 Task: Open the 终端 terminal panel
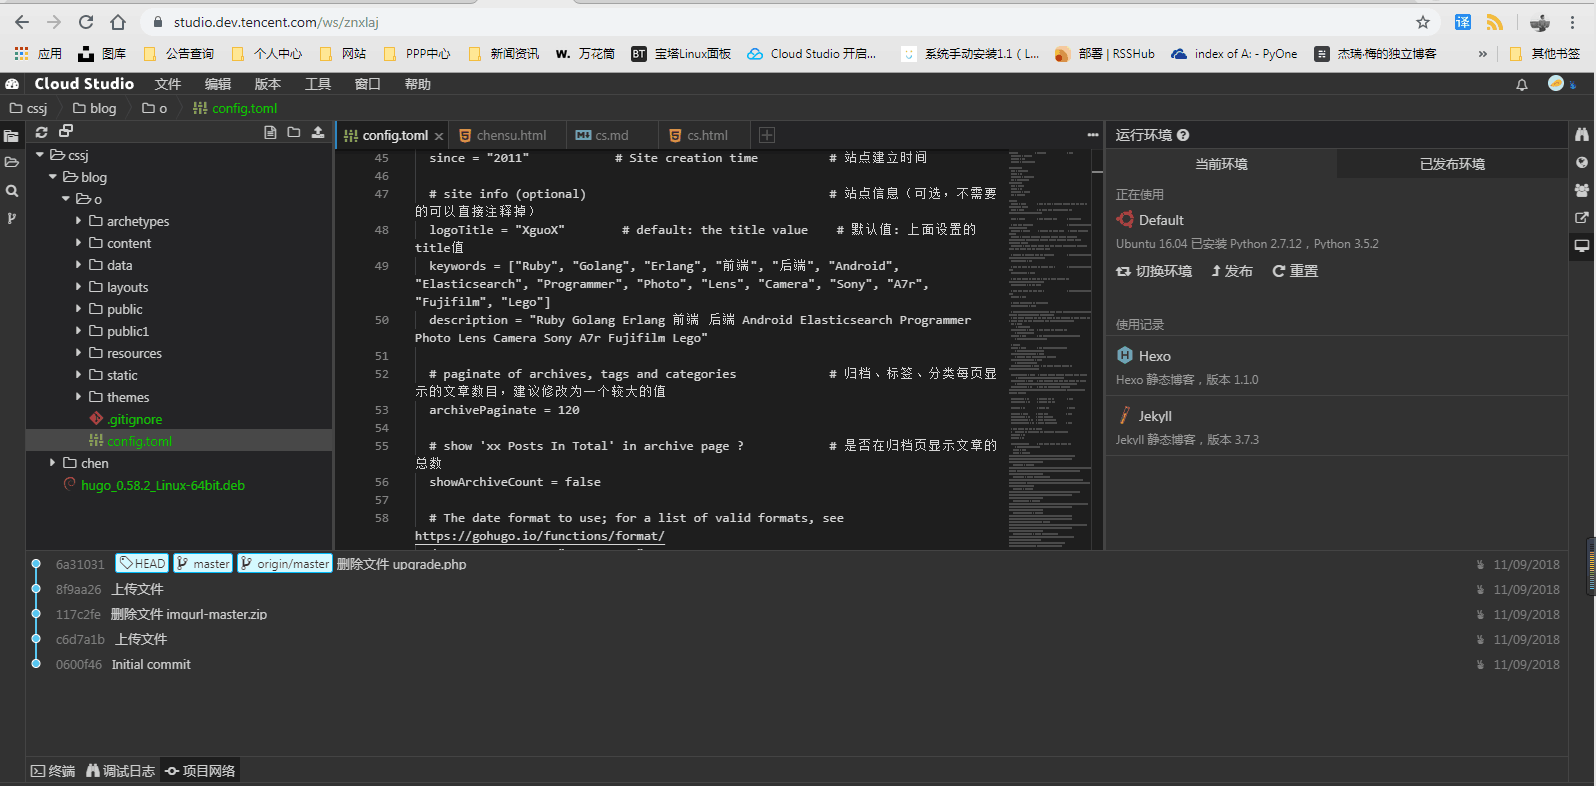point(53,771)
